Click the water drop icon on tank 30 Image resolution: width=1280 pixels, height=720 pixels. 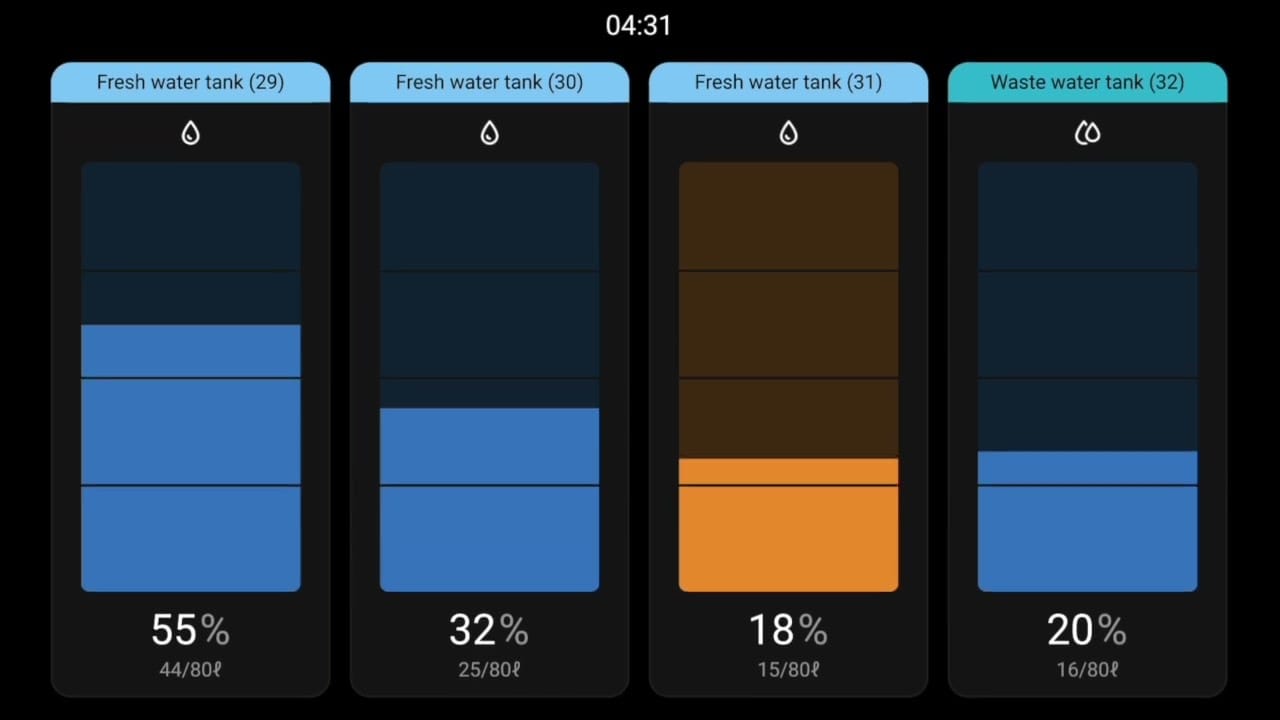point(489,133)
